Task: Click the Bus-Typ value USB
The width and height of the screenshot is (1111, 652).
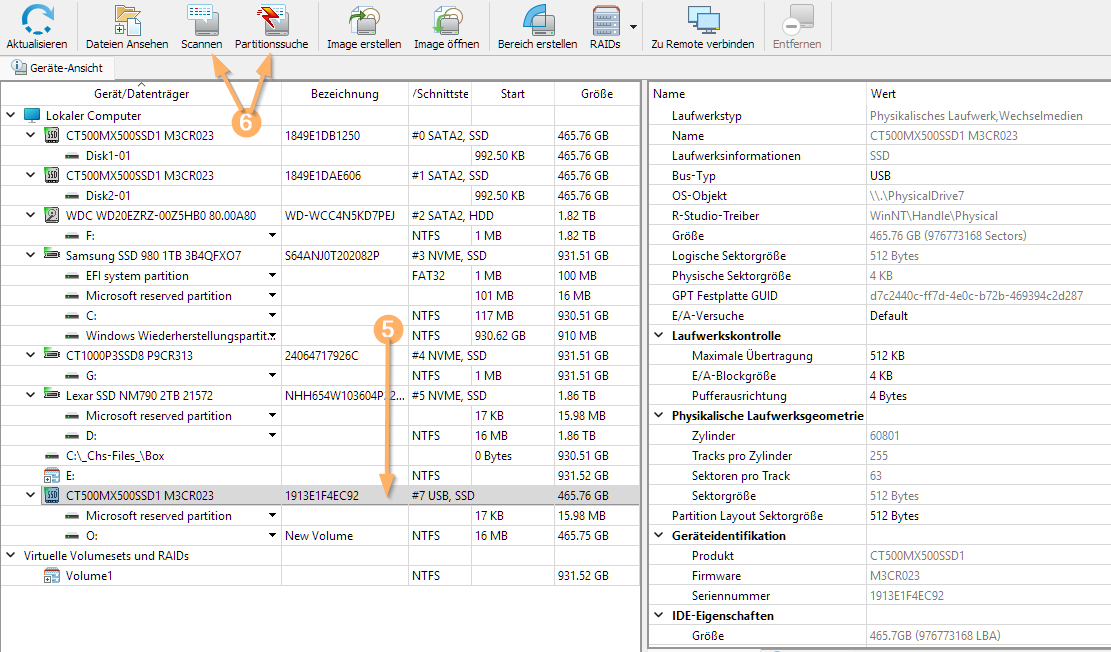Action: [x=880, y=176]
